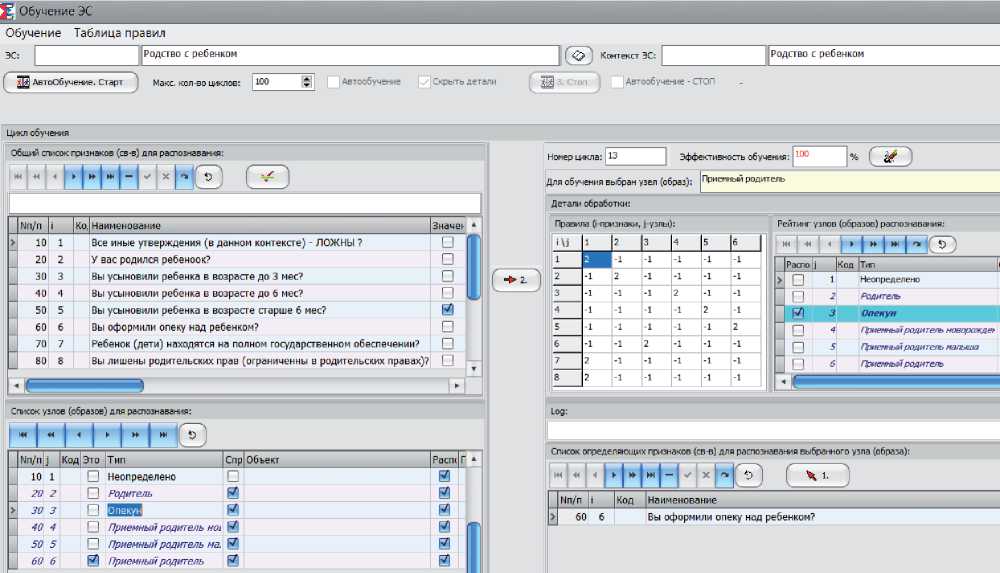The image size is (1000, 573).
Task: Click the brush icon next to learning efficiency
Action: pos(890,156)
